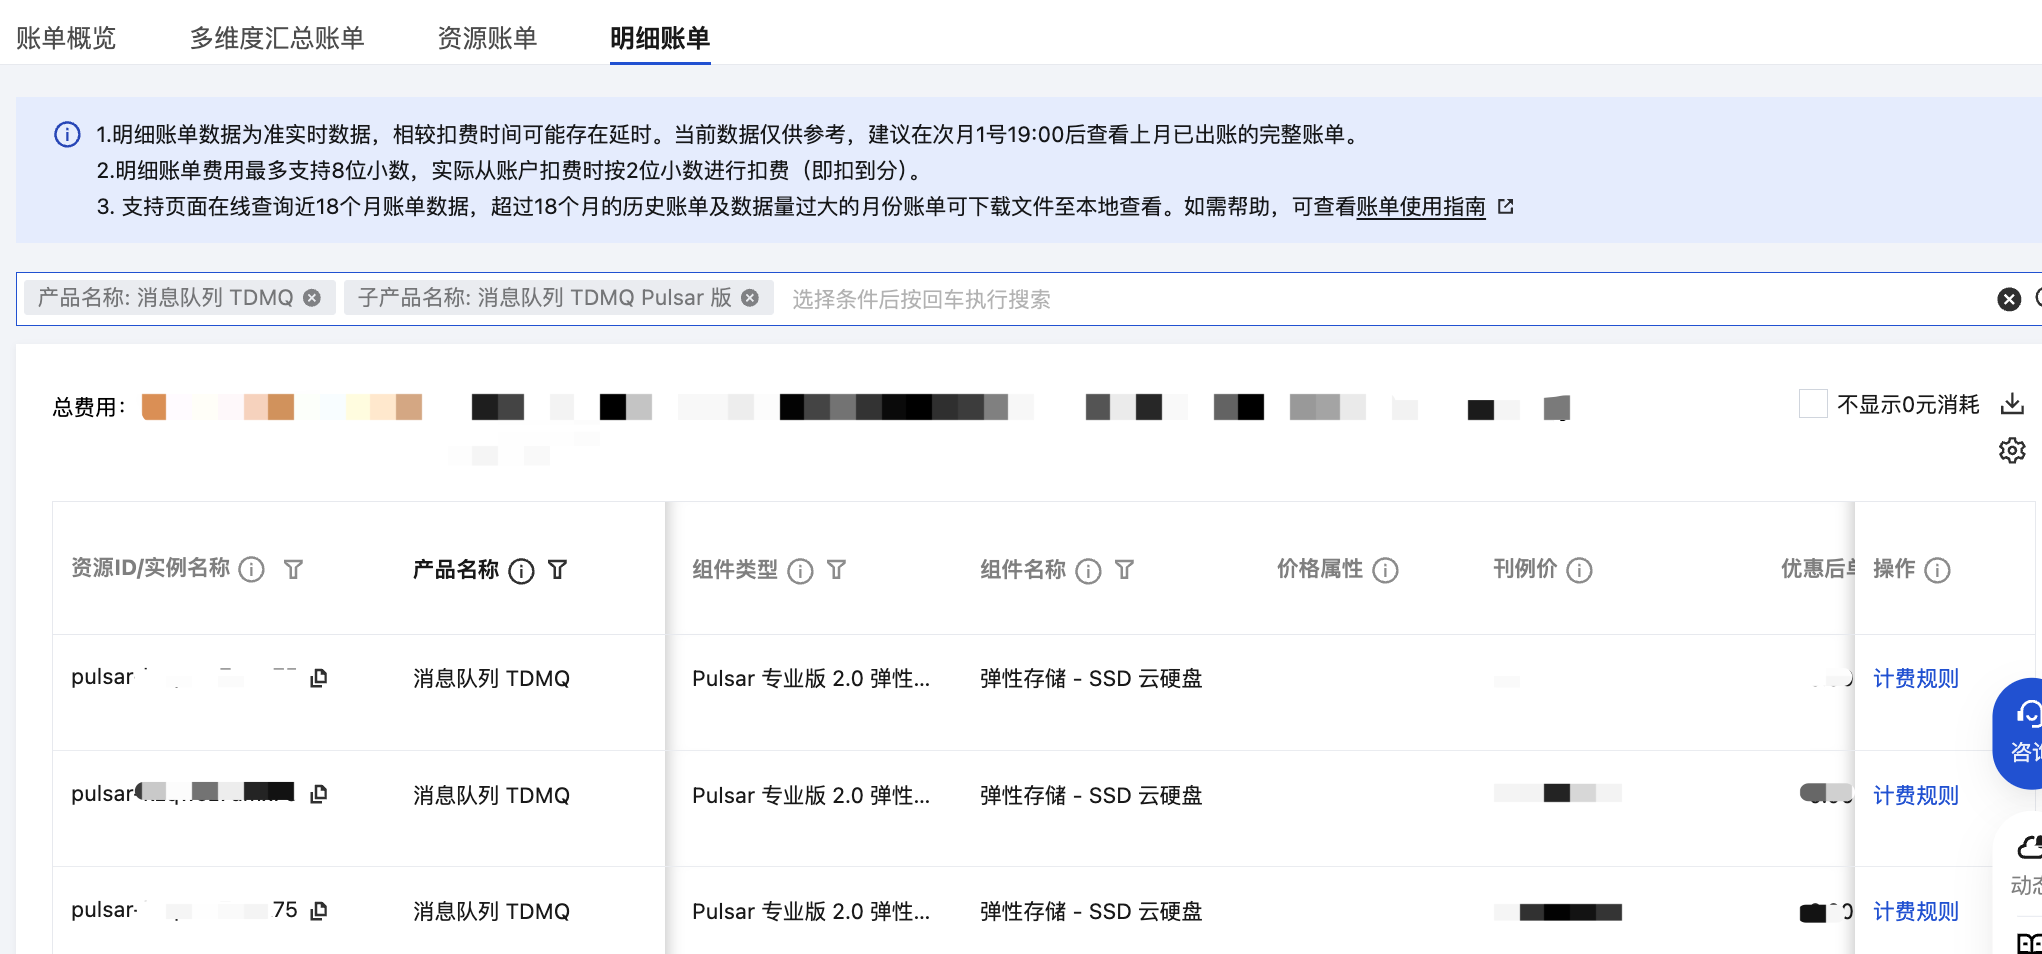Click the third row Pulsar 专业版 2.0 弹性... cell
Viewport: 2042px width, 954px height.
pyautogui.click(x=811, y=912)
